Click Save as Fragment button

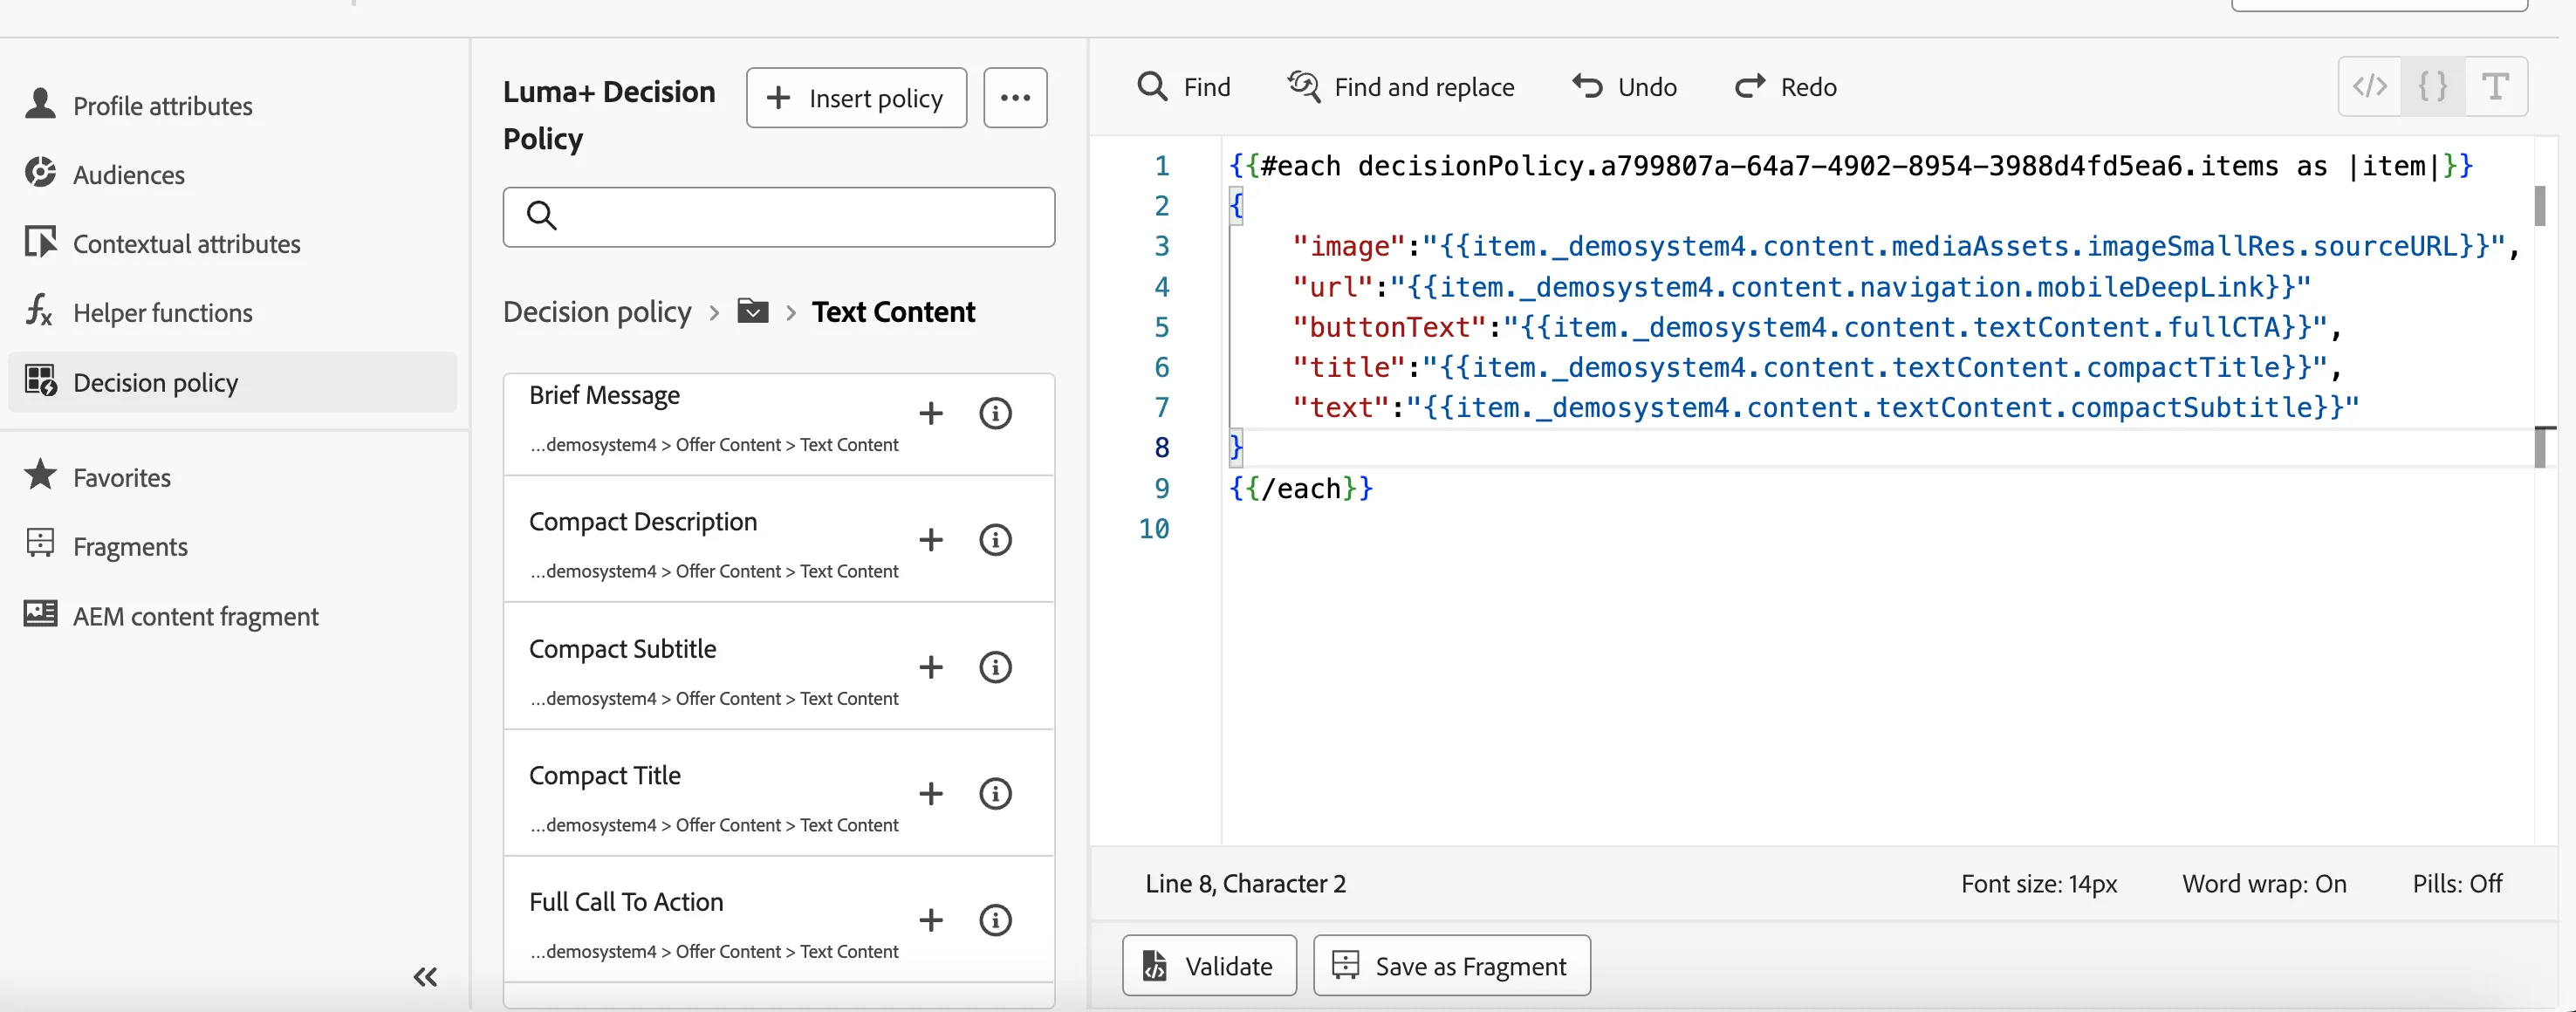1451,965
